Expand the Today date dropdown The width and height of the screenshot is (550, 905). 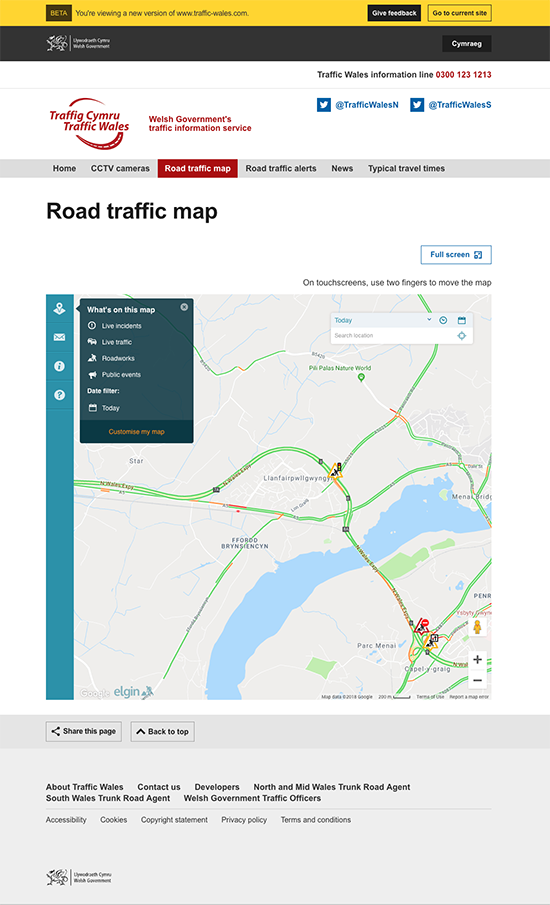click(383, 320)
